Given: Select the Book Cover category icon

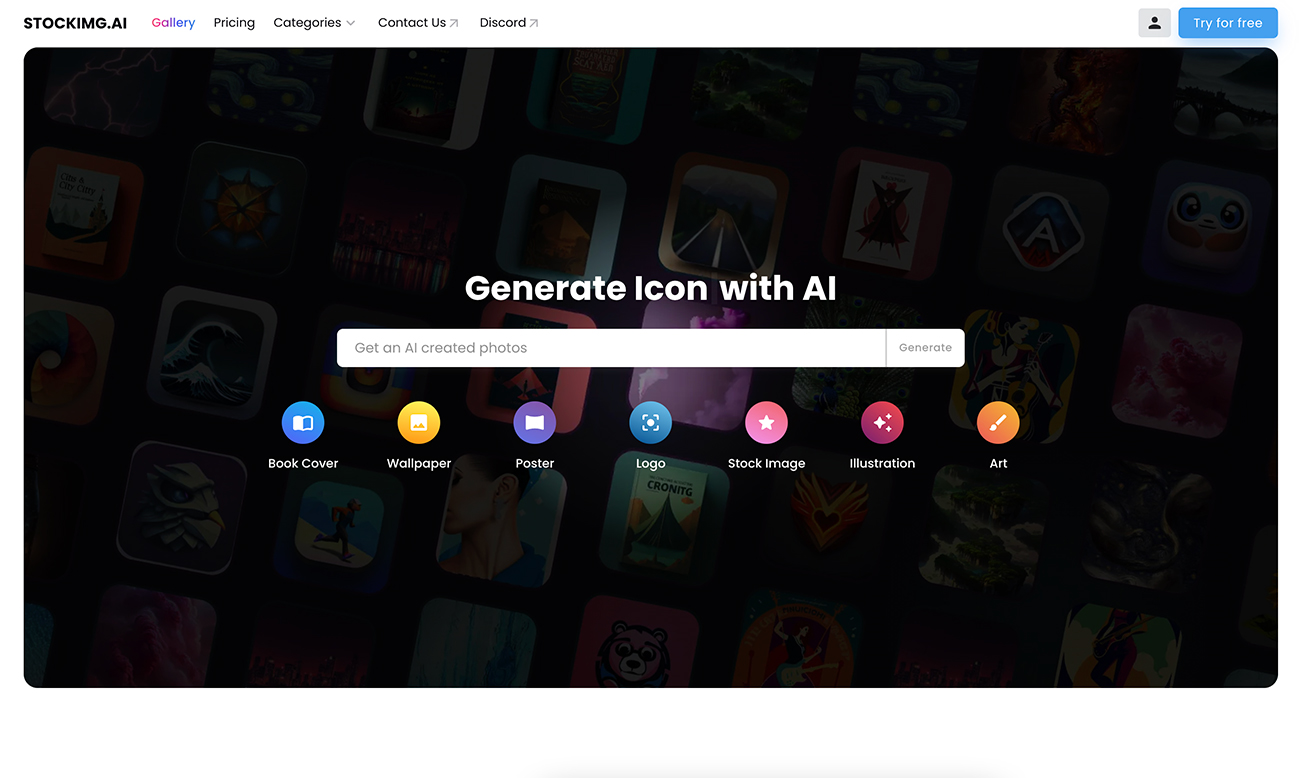Looking at the screenshot, I should [x=303, y=423].
